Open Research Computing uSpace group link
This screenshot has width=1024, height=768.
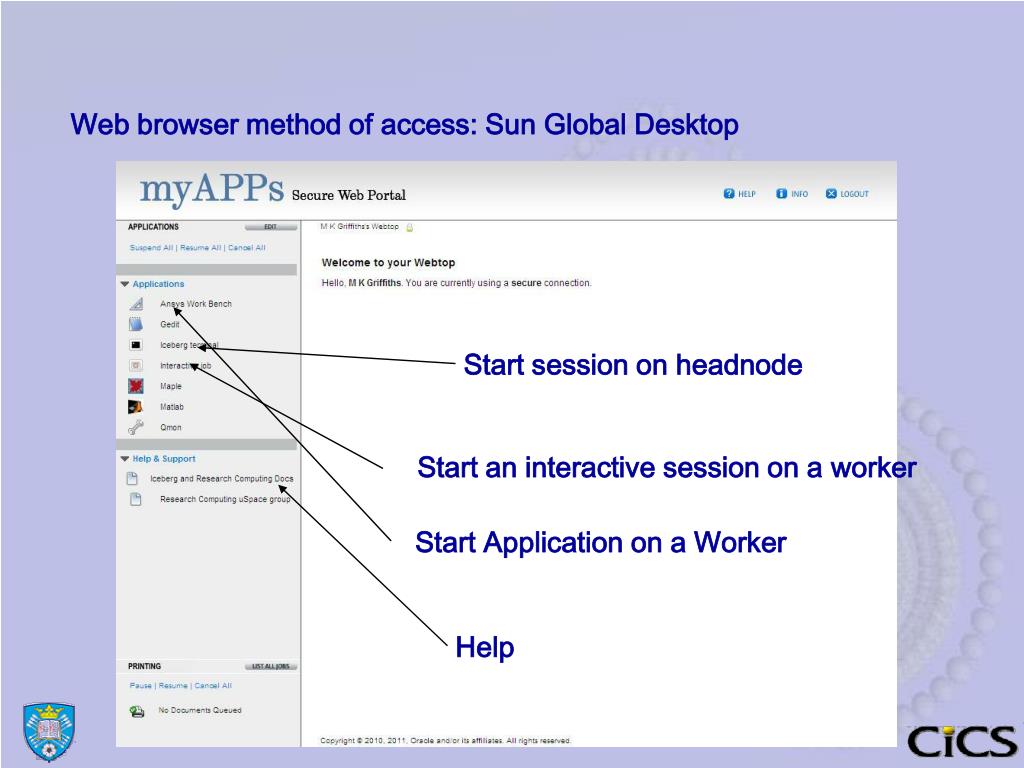225,499
